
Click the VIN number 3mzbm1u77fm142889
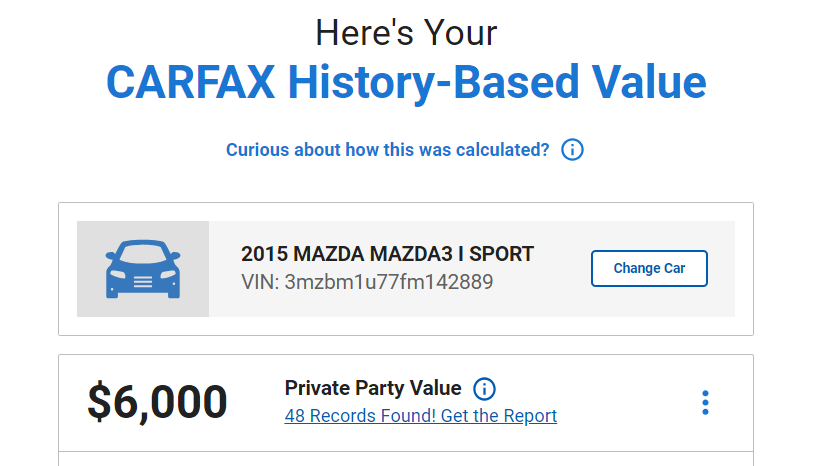[x=389, y=282]
